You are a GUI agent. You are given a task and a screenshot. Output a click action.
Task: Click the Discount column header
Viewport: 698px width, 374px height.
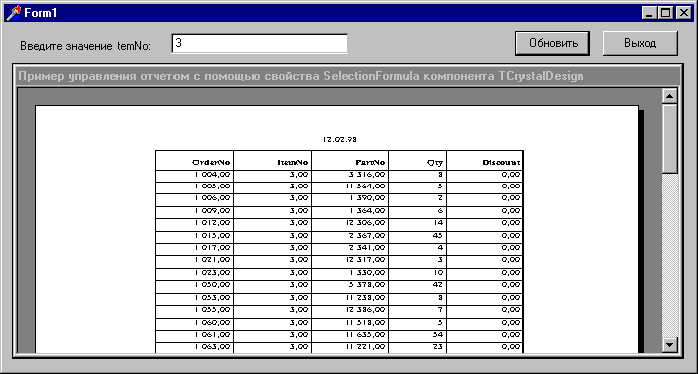[x=501, y=163]
